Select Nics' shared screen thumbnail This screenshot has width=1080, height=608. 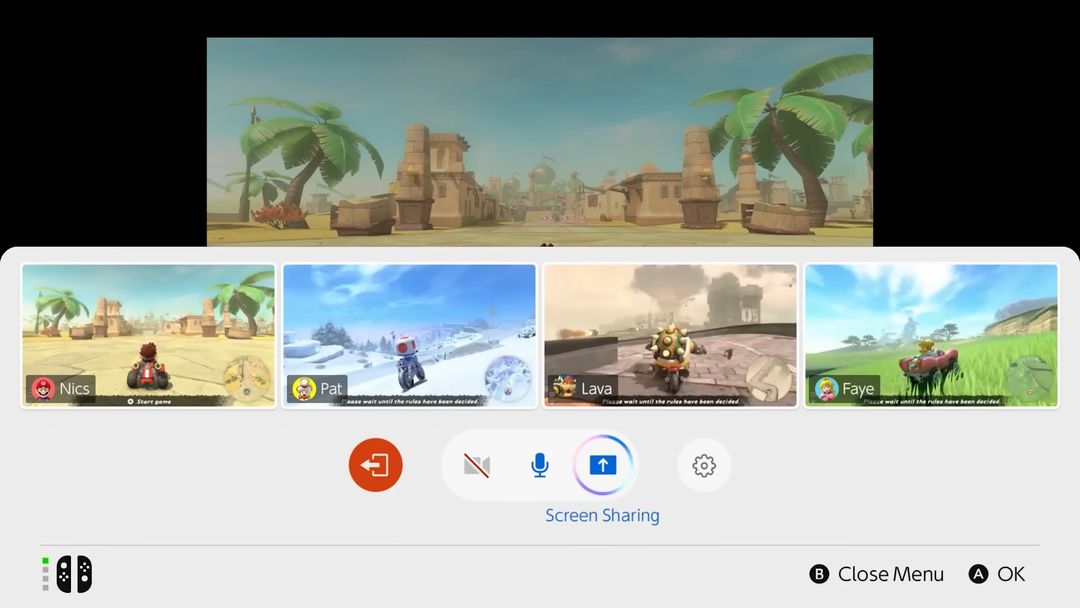coord(148,336)
